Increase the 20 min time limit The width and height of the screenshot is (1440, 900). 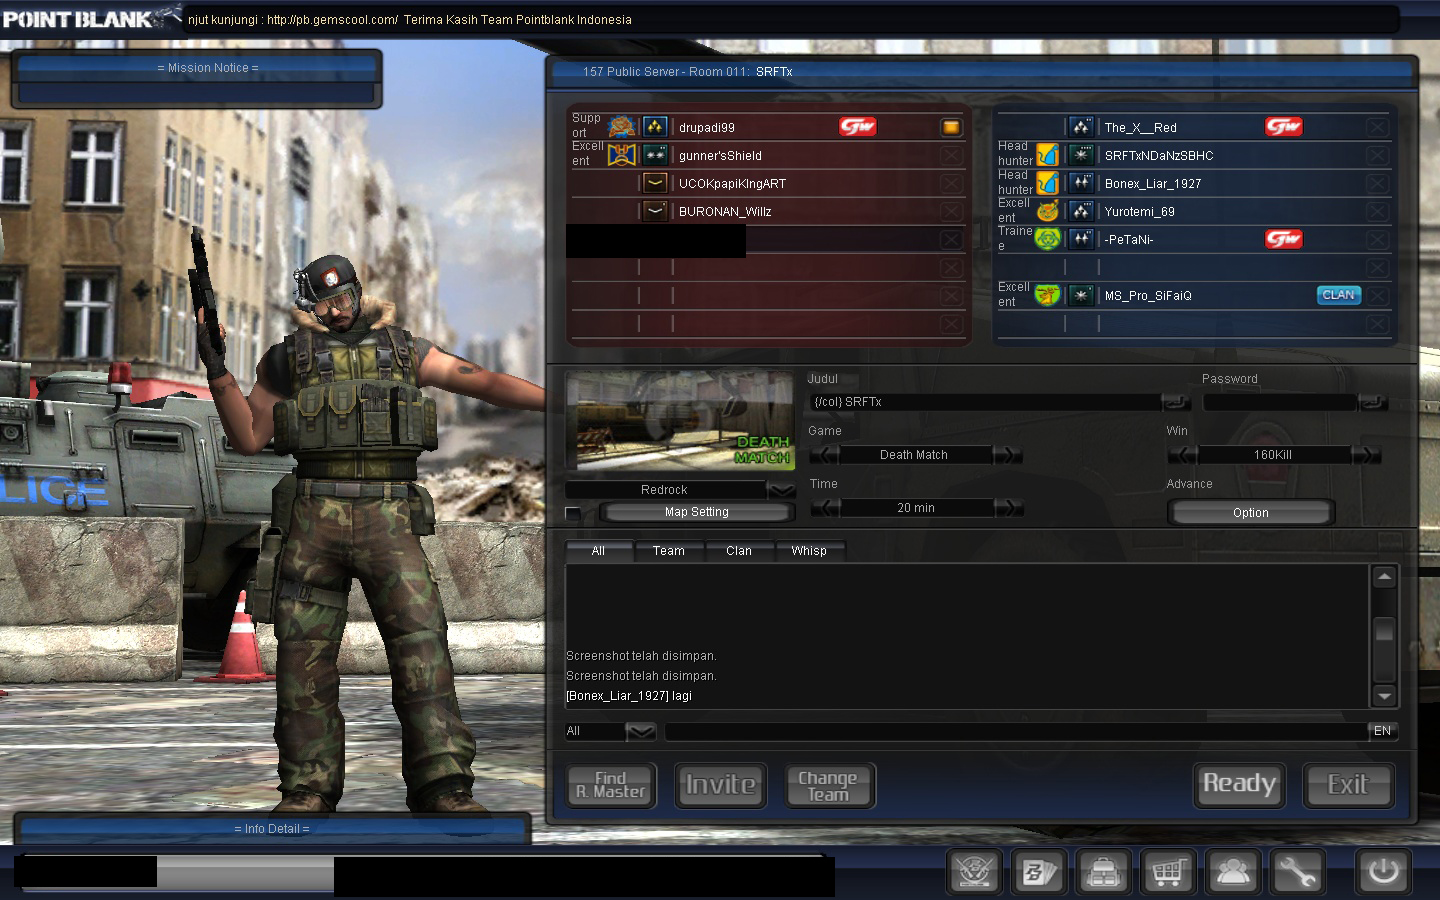pos(1007,508)
